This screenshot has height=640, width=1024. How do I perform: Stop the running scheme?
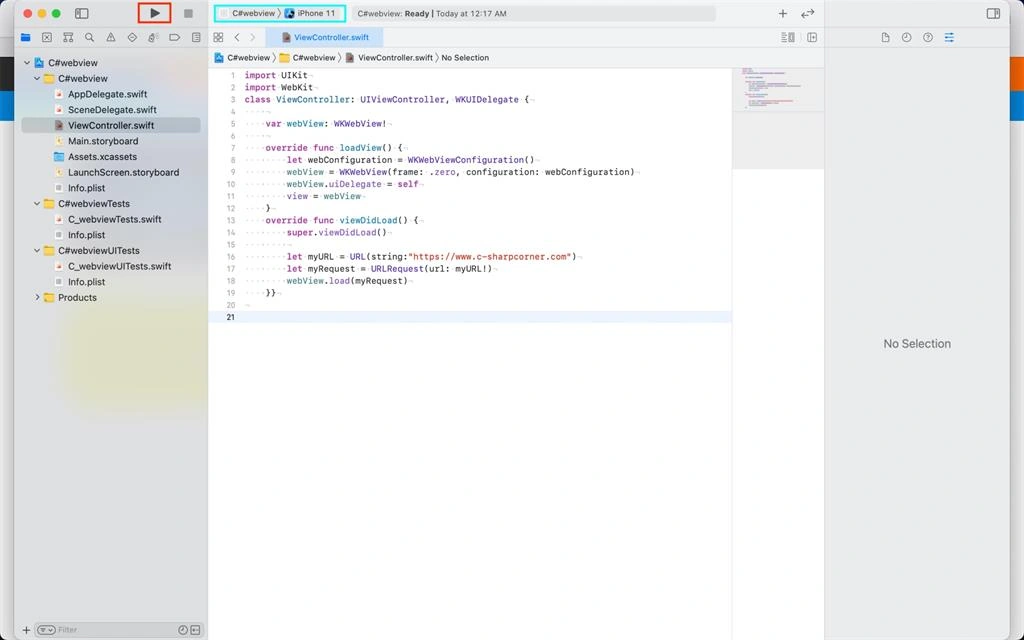[x=188, y=13]
